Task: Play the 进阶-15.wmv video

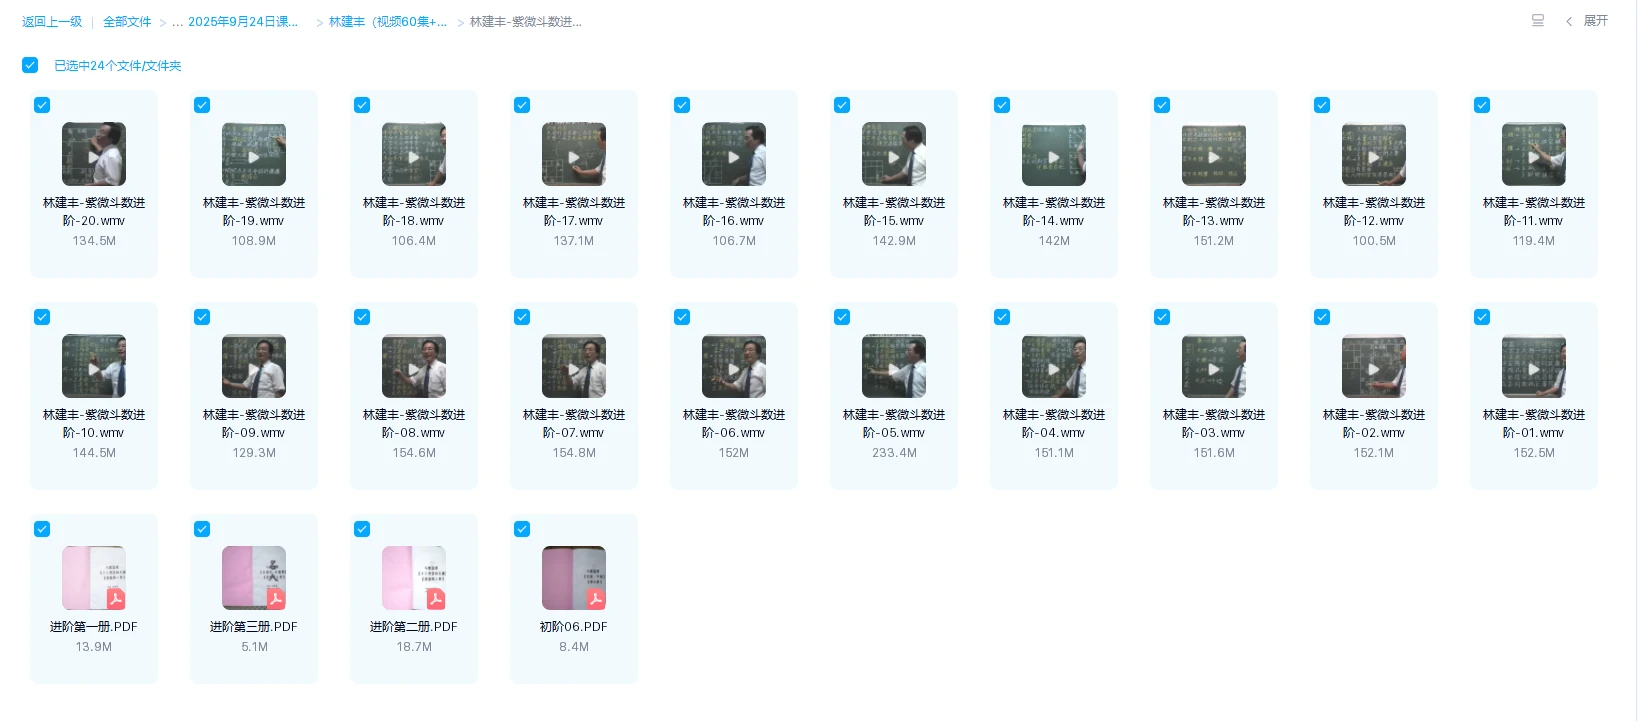Action: (x=894, y=155)
